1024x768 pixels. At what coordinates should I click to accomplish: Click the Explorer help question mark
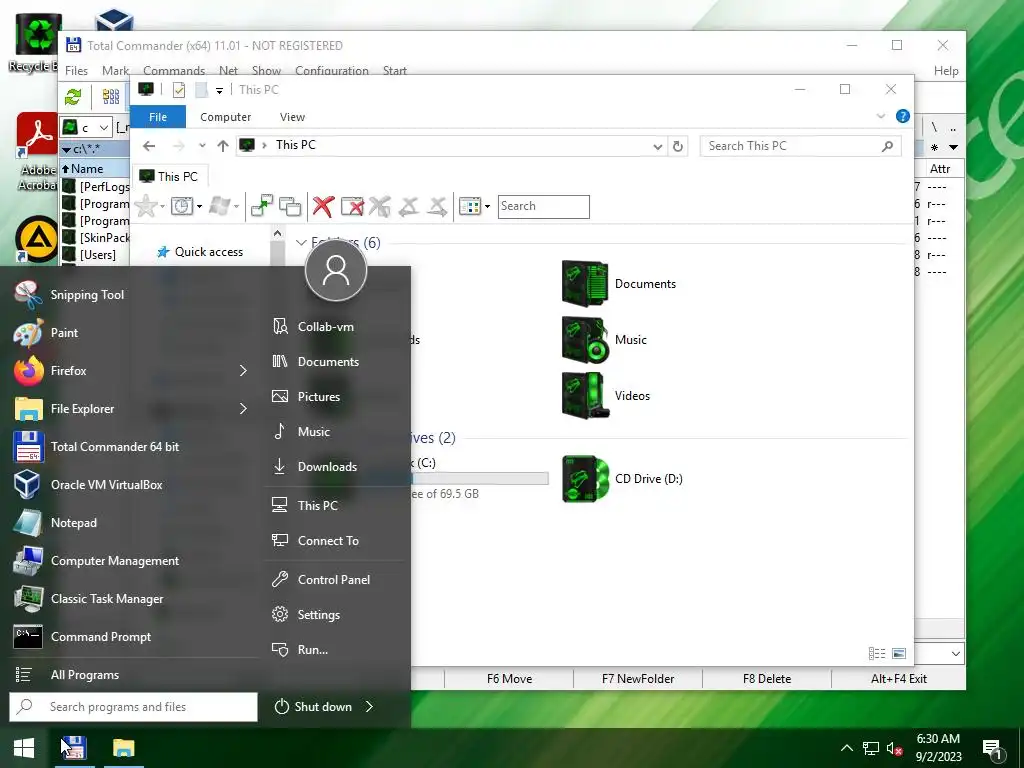[x=903, y=116]
